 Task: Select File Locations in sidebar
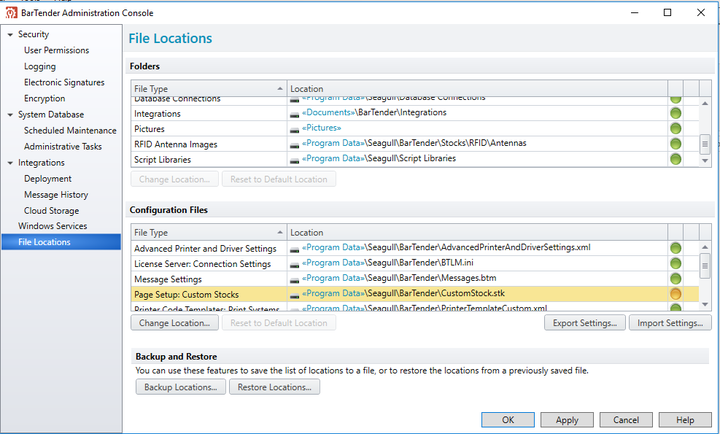click(61, 242)
